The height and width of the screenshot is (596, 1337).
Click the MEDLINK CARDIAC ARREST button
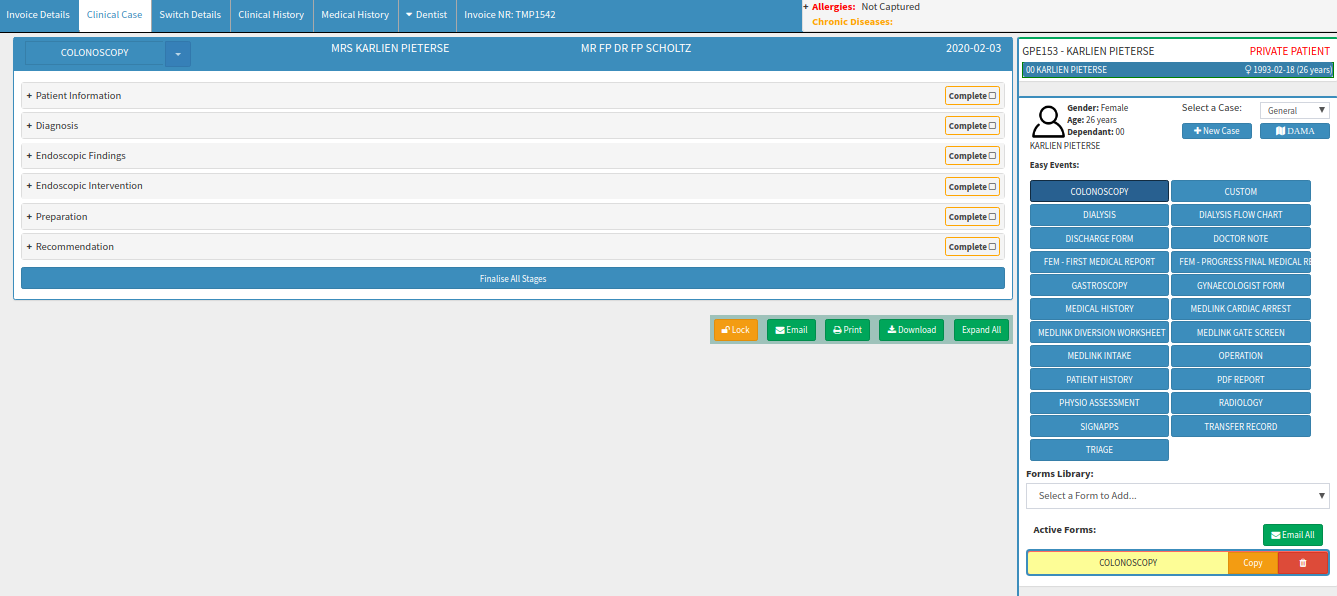[1241, 309]
